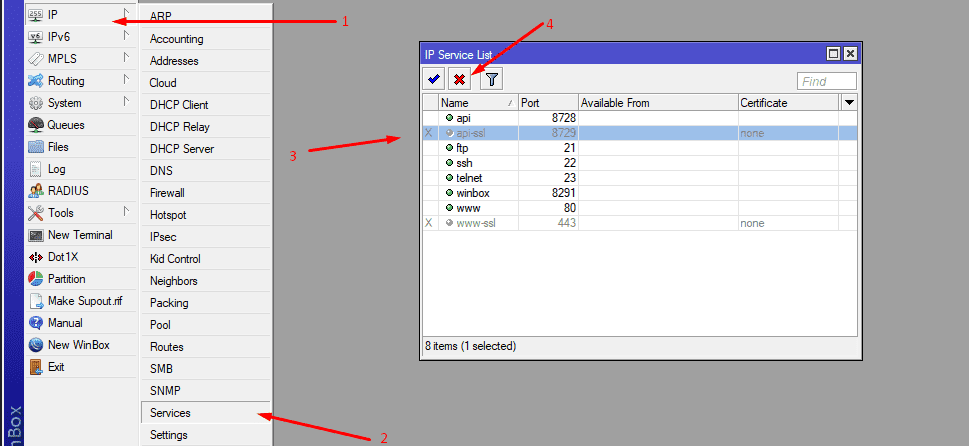The image size is (969, 446).
Task: Choose Services in IP submenu
Action: pyautogui.click(x=170, y=413)
